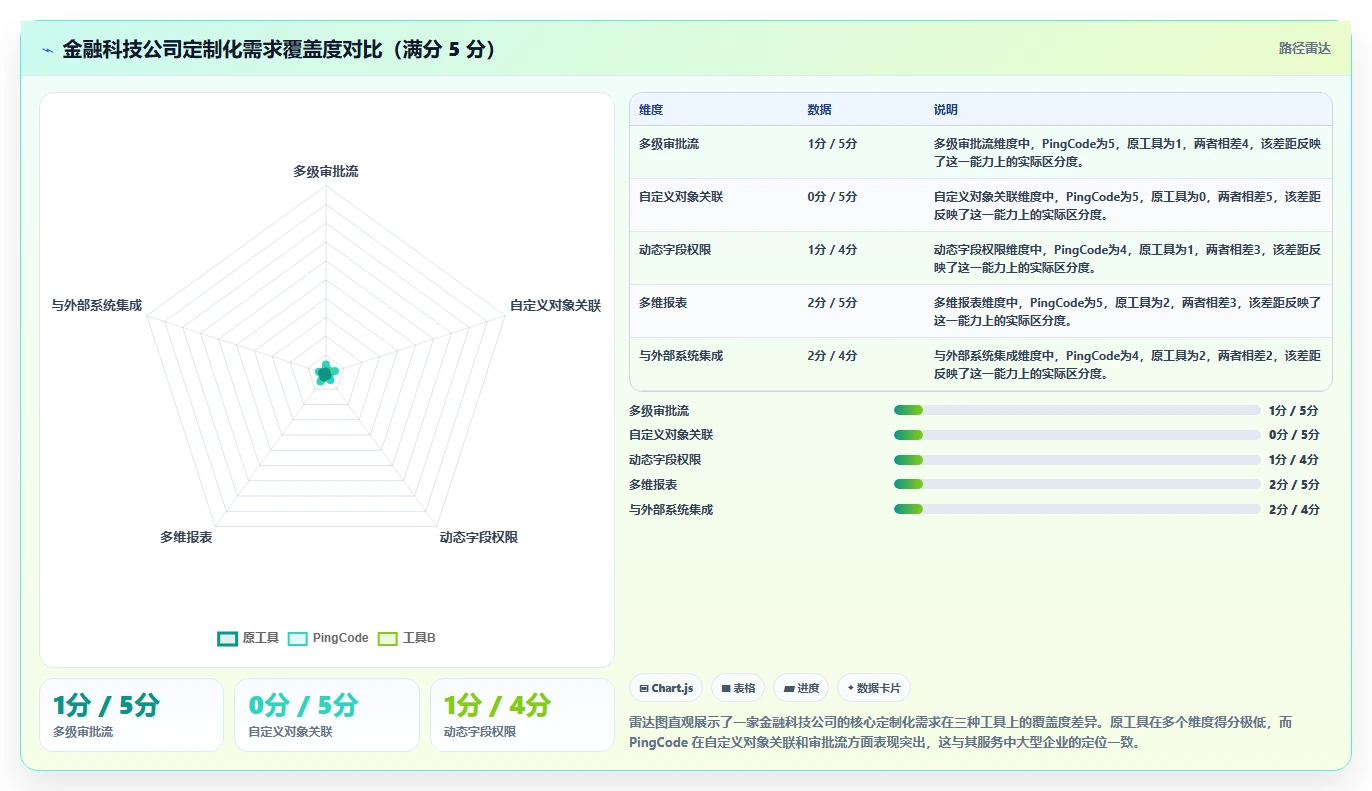Click the 与外部系统集成 radar axis label
Screen dimensions: 1372x791
[97, 306]
